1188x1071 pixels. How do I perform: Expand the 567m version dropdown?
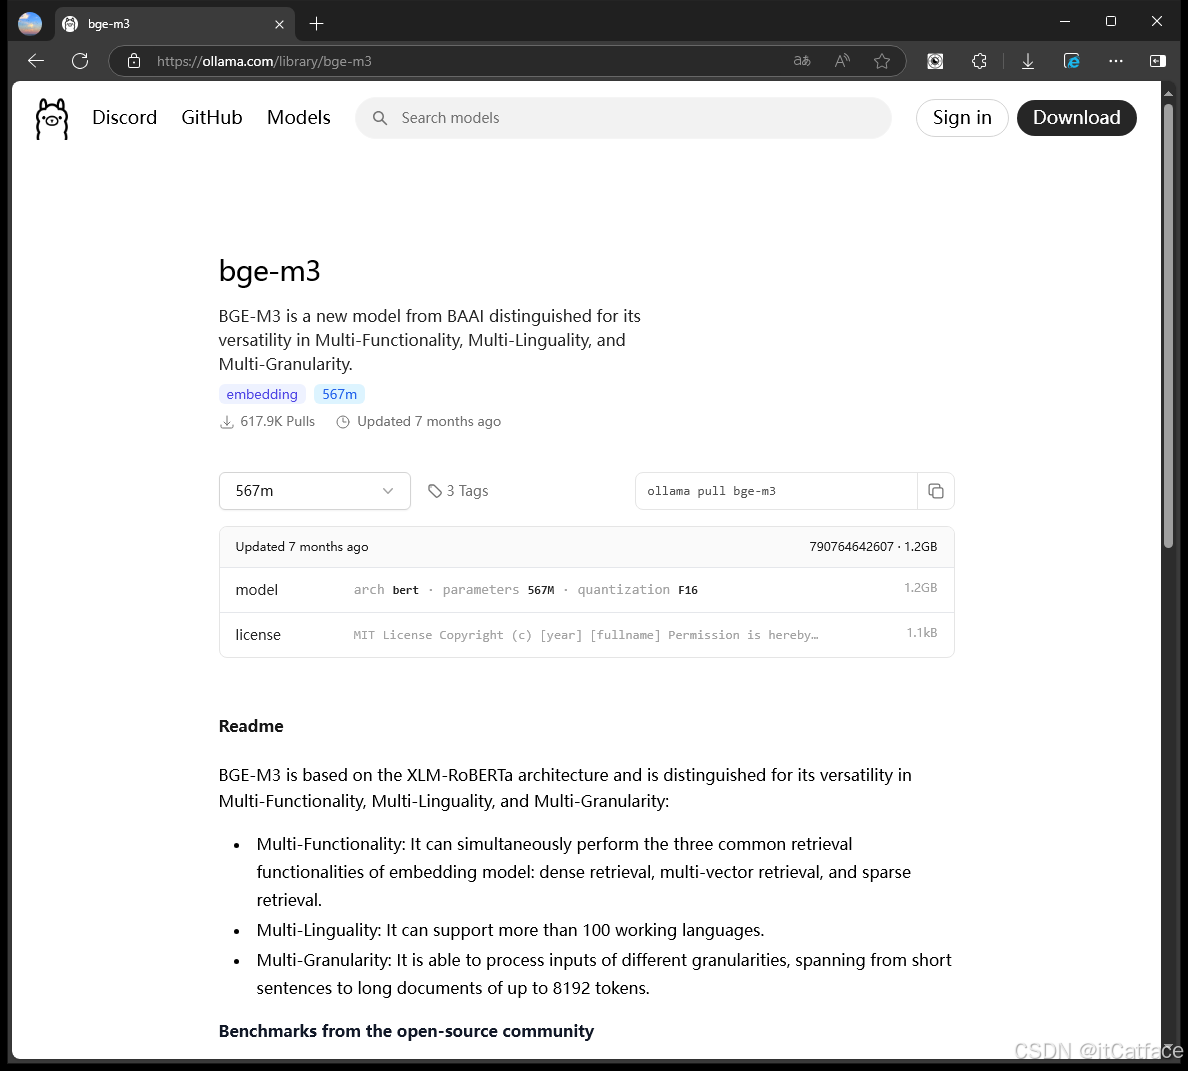314,492
